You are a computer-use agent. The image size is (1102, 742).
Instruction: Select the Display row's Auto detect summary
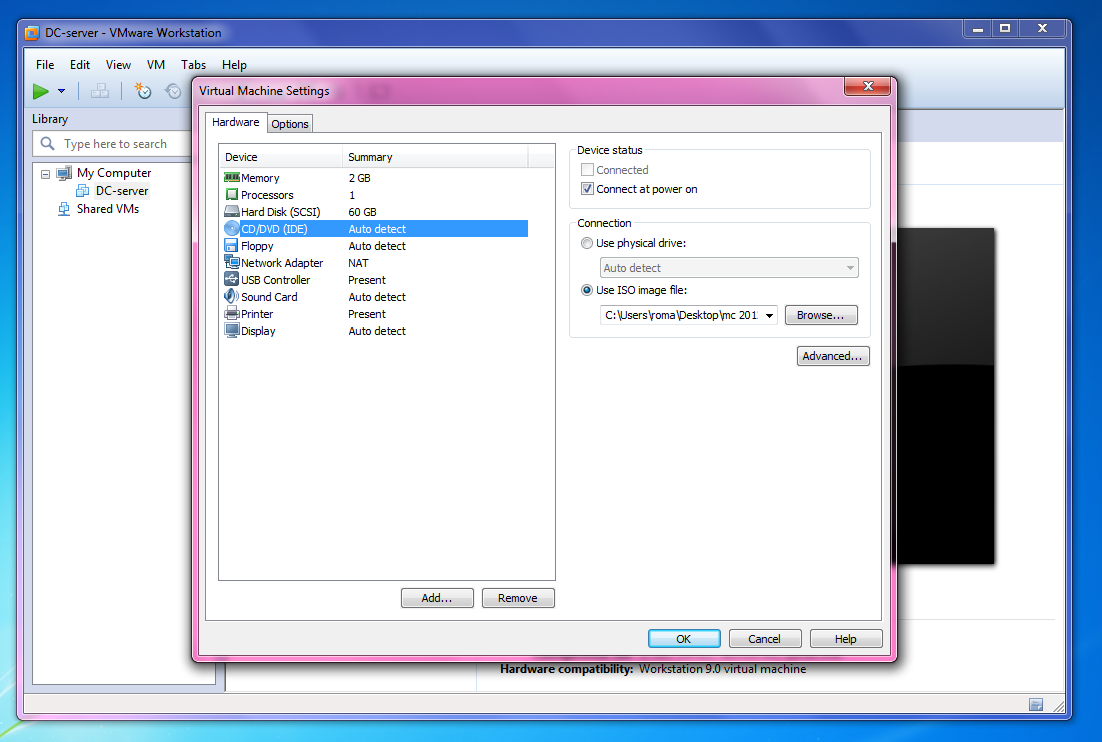377,331
